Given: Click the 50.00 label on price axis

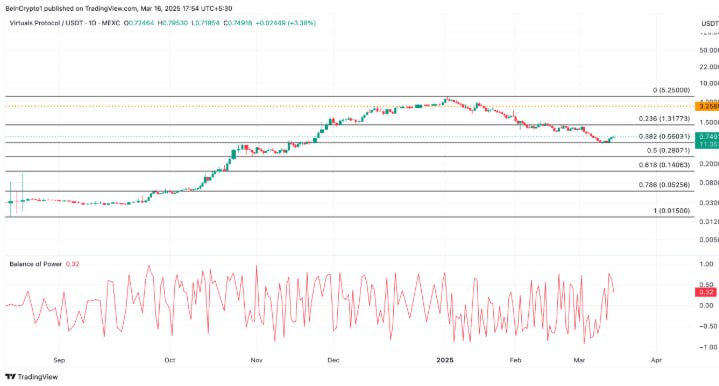Looking at the screenshot, I should (709, 50).
